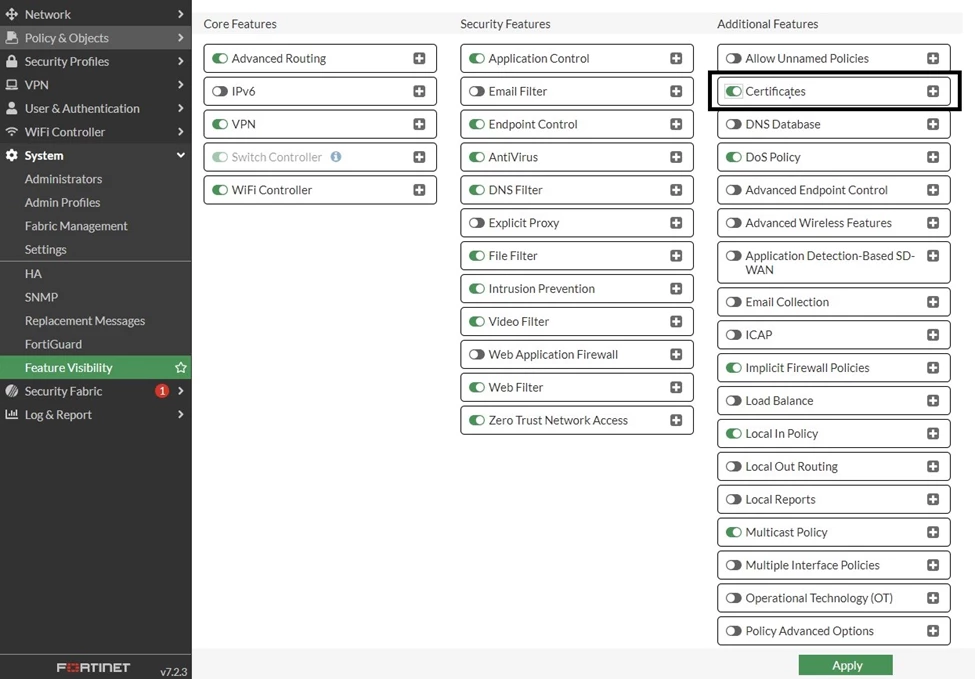Click the plus icon on IPv6 row
This screenshot has width=975, height=679.
[x=419, y=91]
